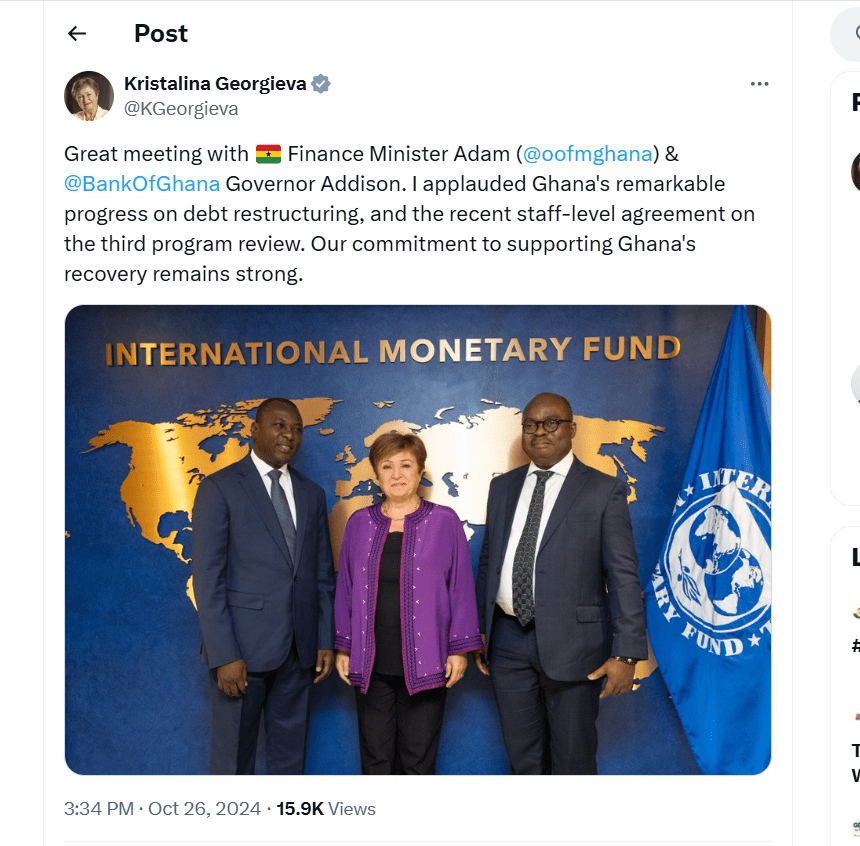
Task: Click the gray avatar in the right sidebar
Action: pos(855,385)
